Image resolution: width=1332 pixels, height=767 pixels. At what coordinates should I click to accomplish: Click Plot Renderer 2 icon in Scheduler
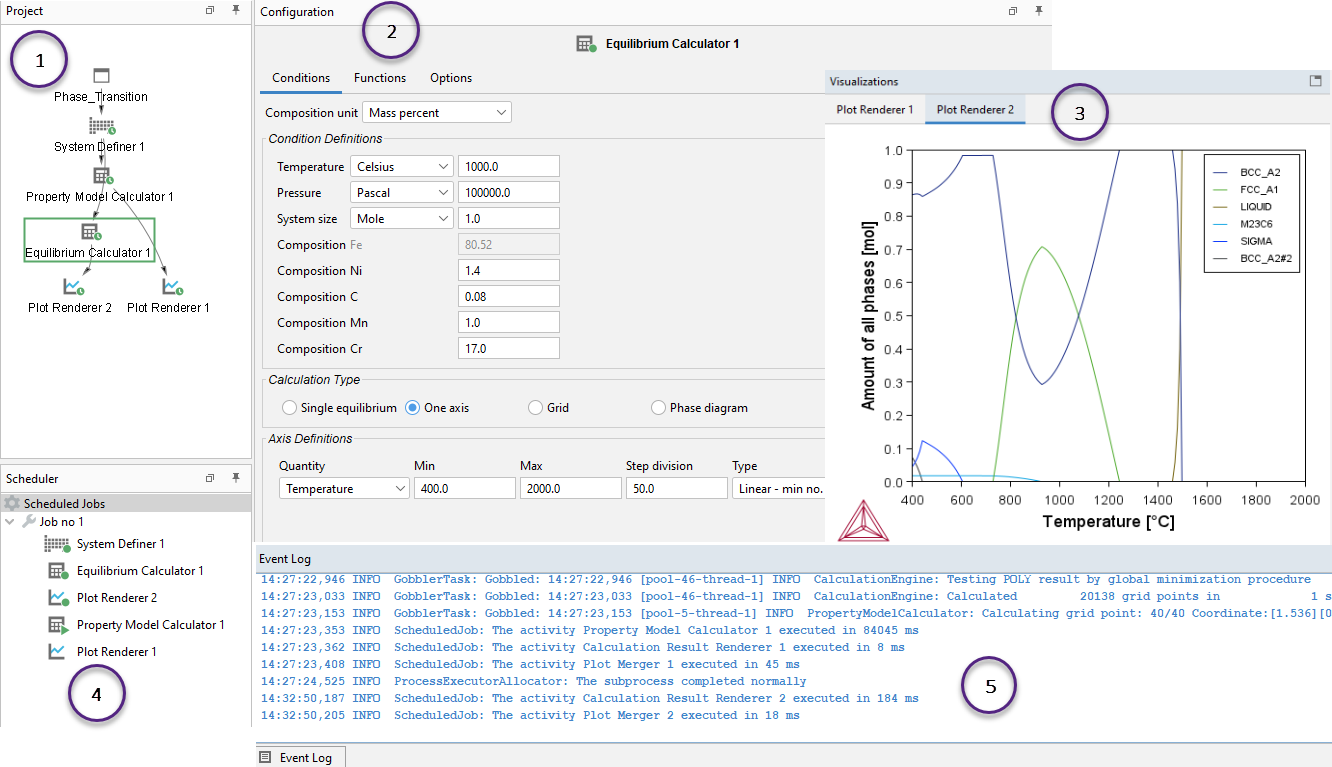pyautogui.click(x=57, y=598)
